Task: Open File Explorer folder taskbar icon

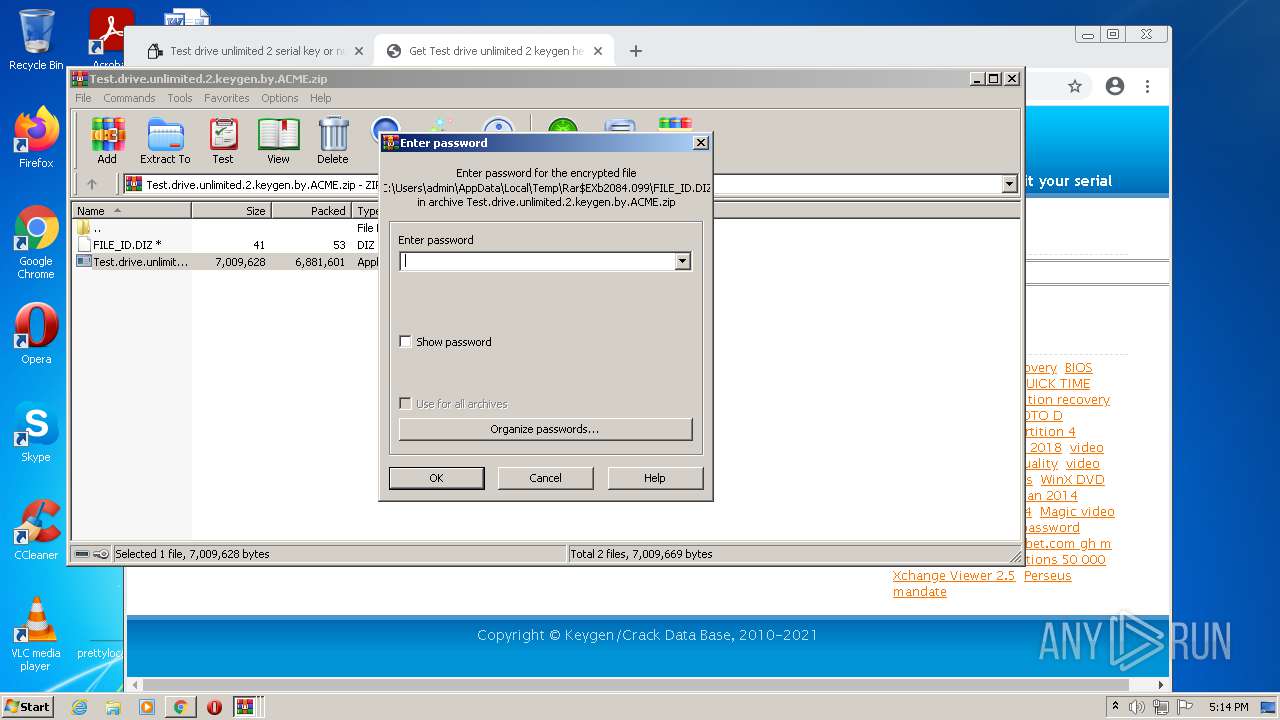Action: point(113,707)
